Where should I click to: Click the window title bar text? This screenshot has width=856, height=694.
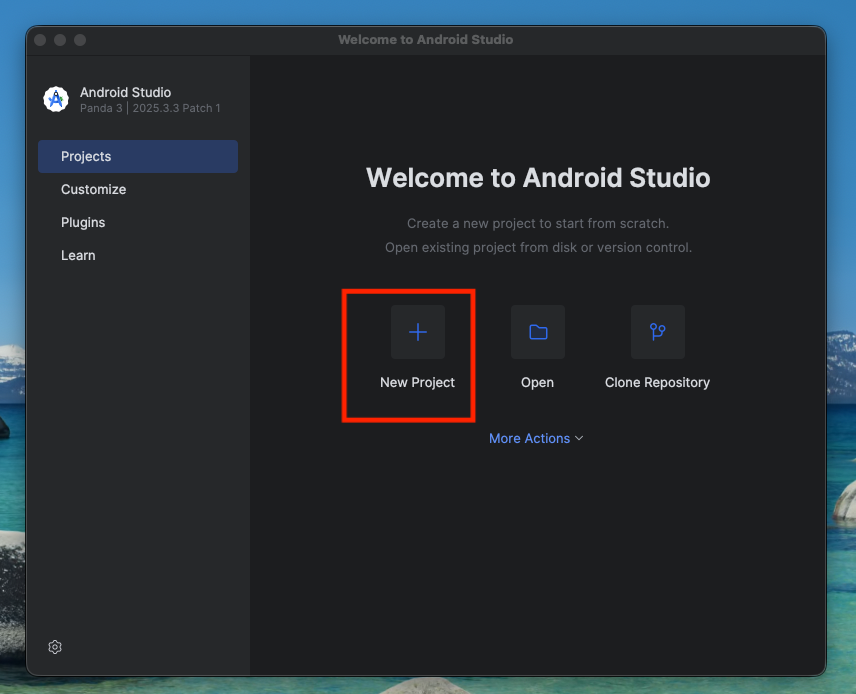pyautogui.click(x=426, y=39)
